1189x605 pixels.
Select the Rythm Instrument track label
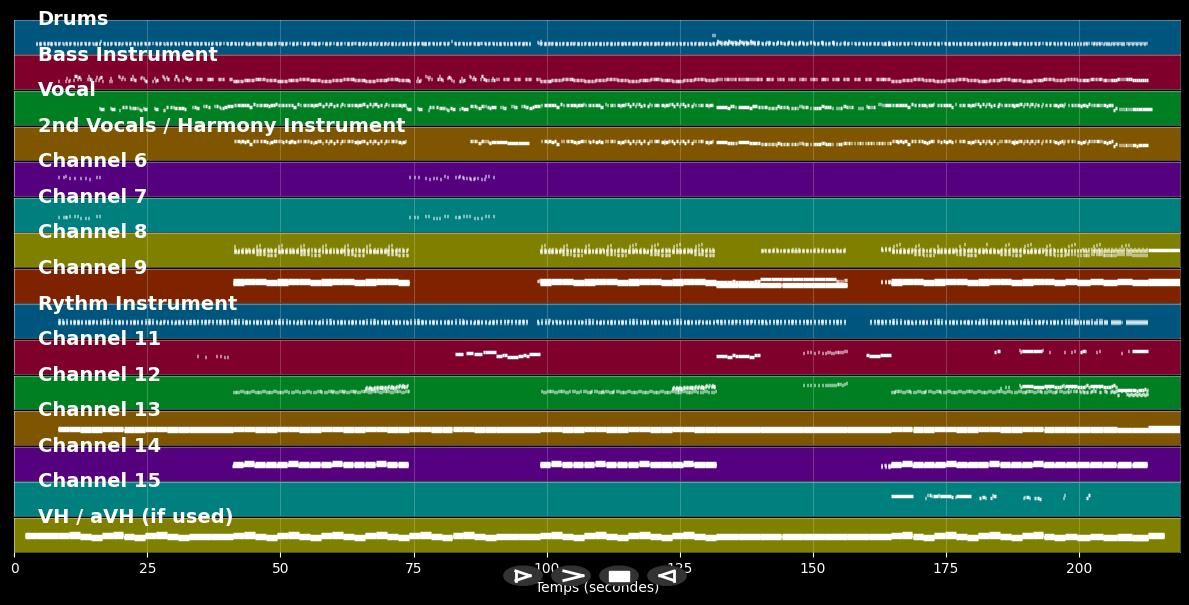coord(137,304)
